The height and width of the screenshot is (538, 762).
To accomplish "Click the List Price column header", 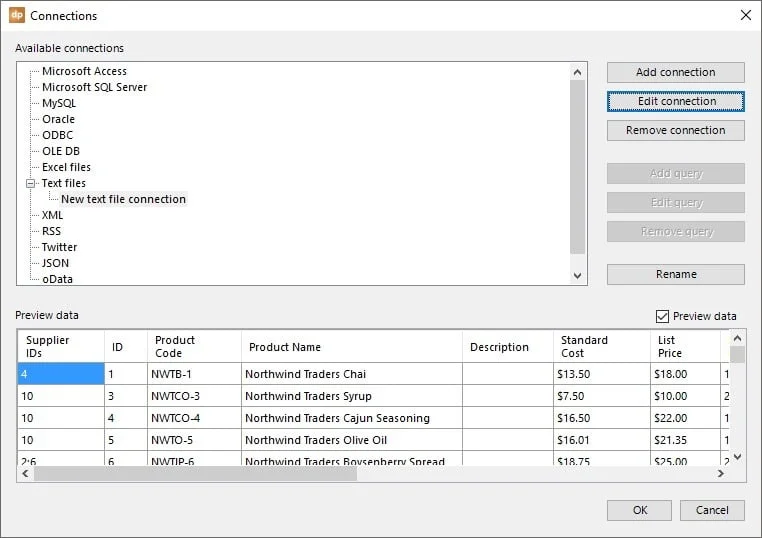I will [x=685, y=347].
